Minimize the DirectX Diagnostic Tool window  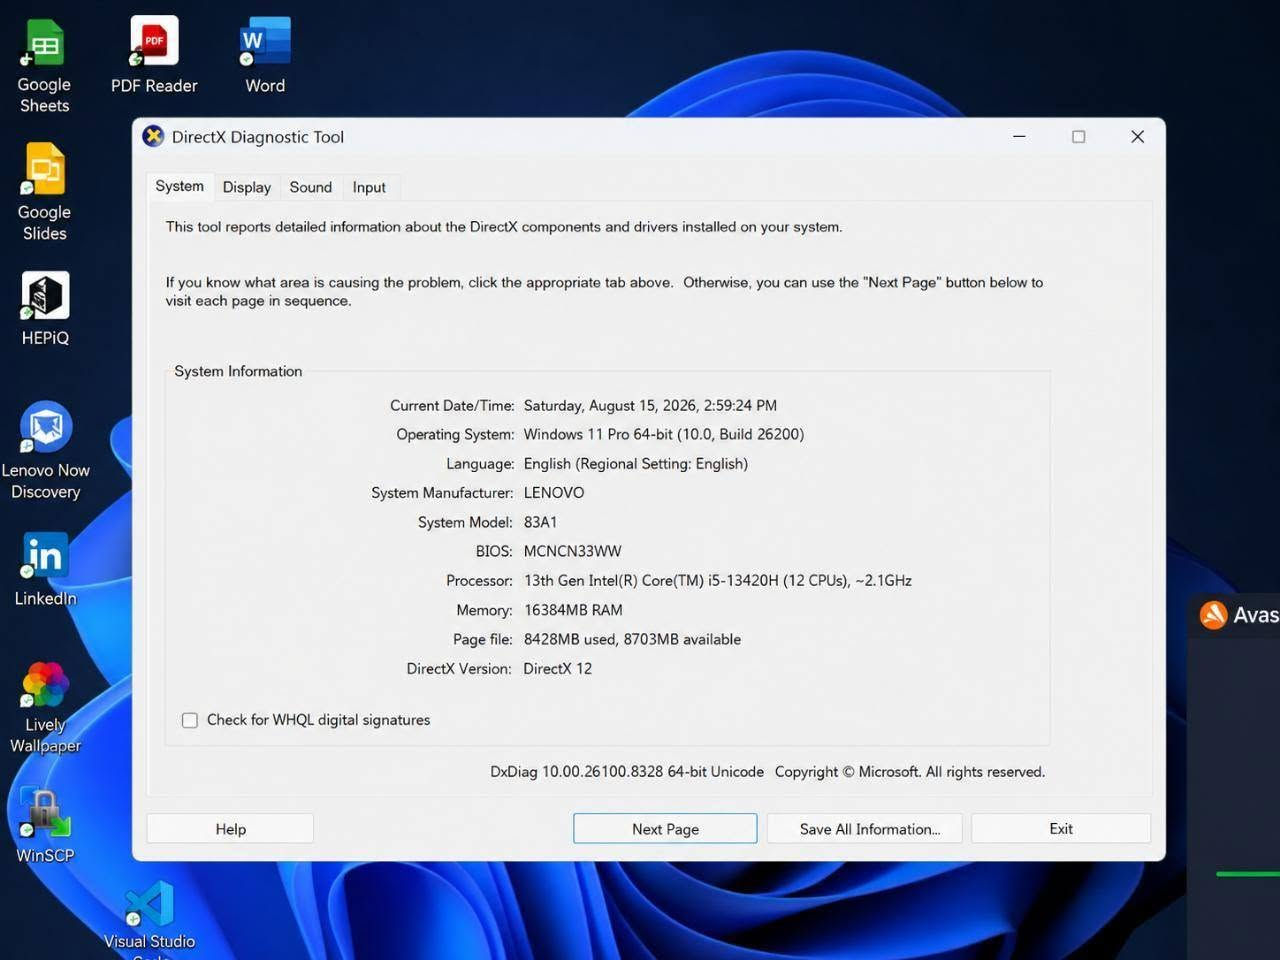1019,137
